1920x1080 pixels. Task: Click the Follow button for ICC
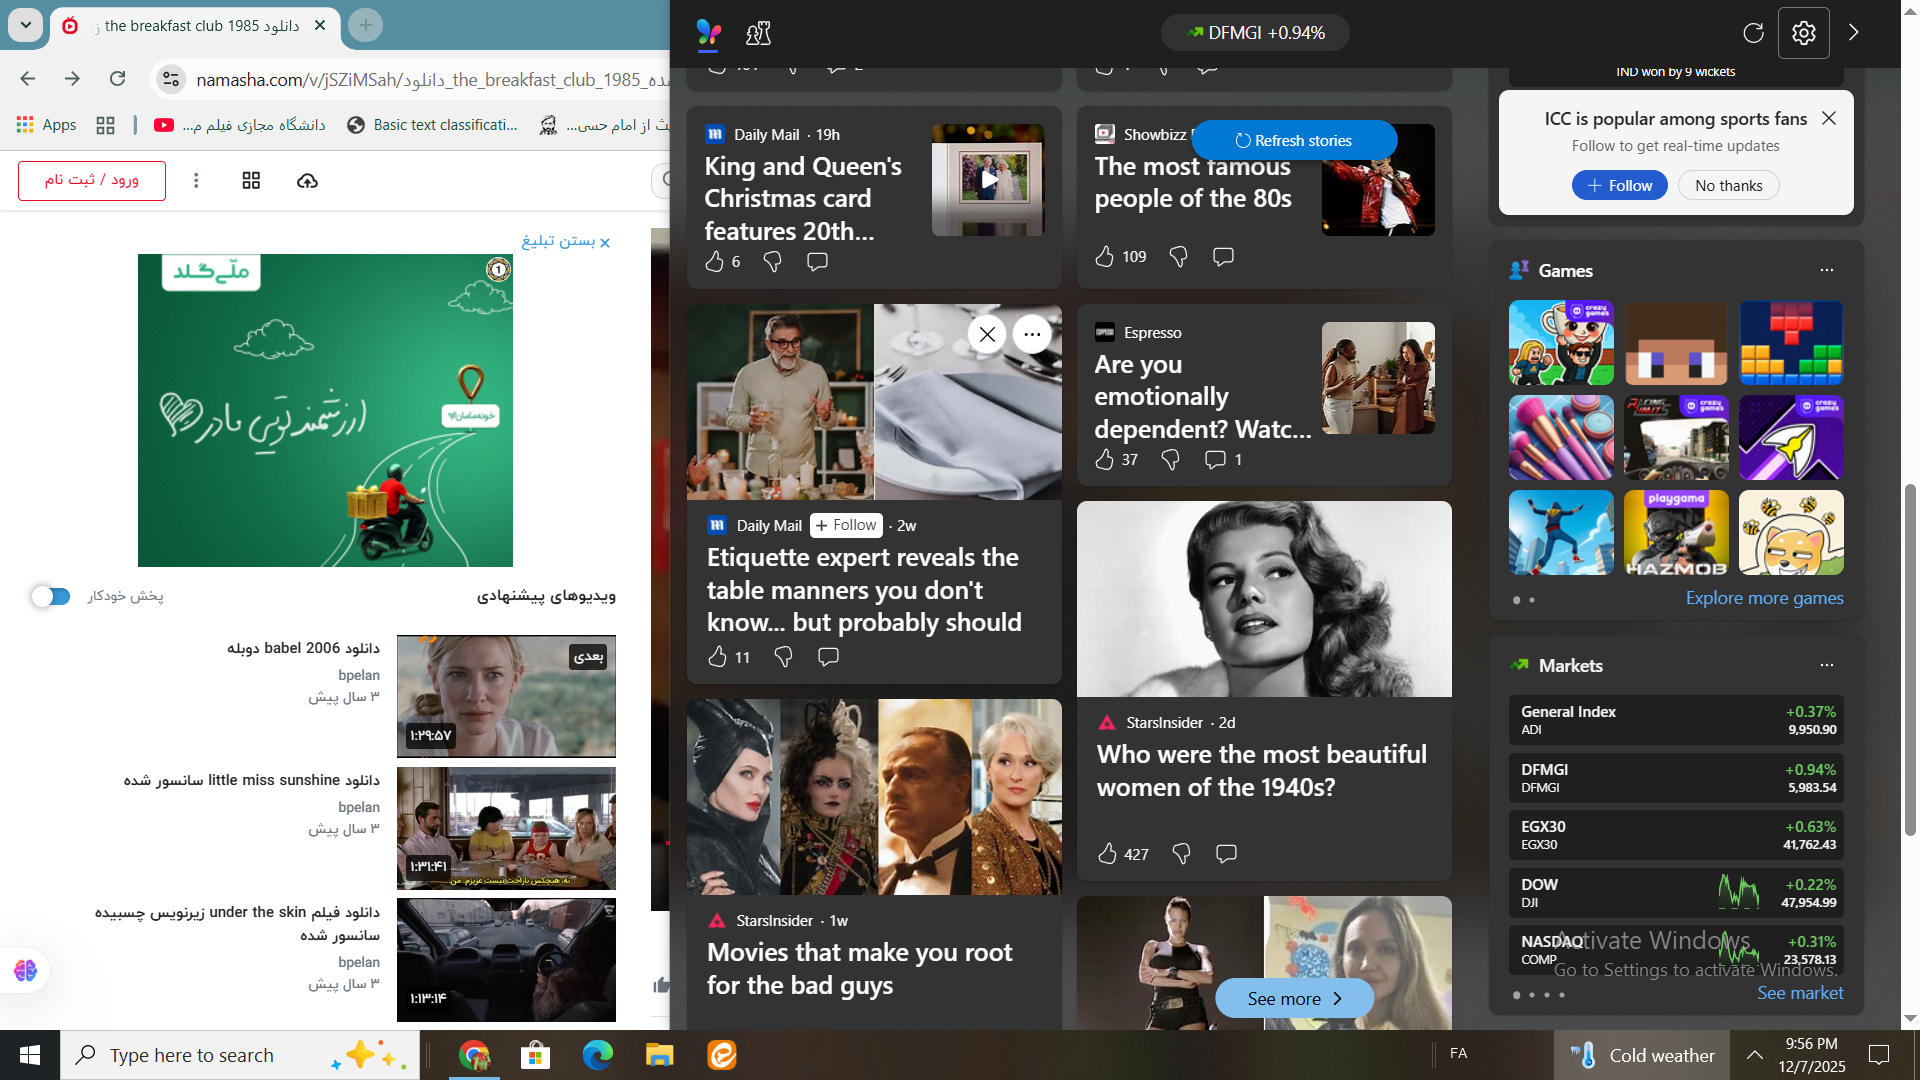point(1619,185)
